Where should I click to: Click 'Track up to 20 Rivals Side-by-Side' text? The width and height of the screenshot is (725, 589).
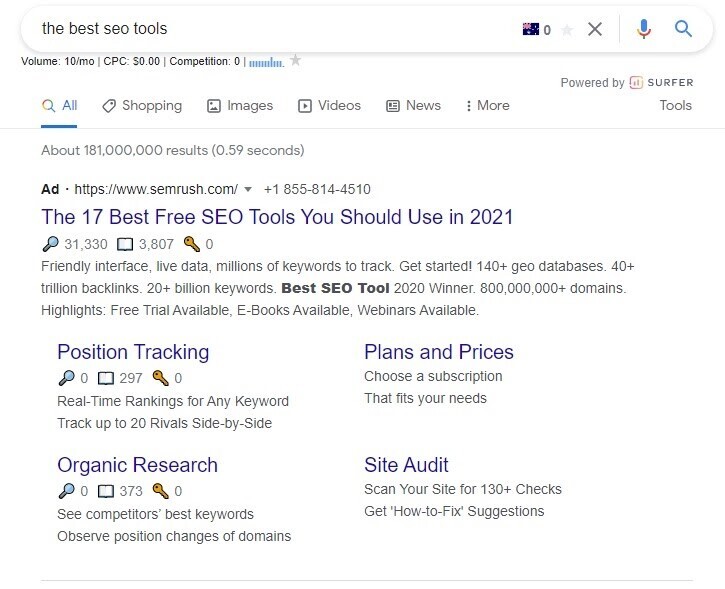(x=165, y=423)
